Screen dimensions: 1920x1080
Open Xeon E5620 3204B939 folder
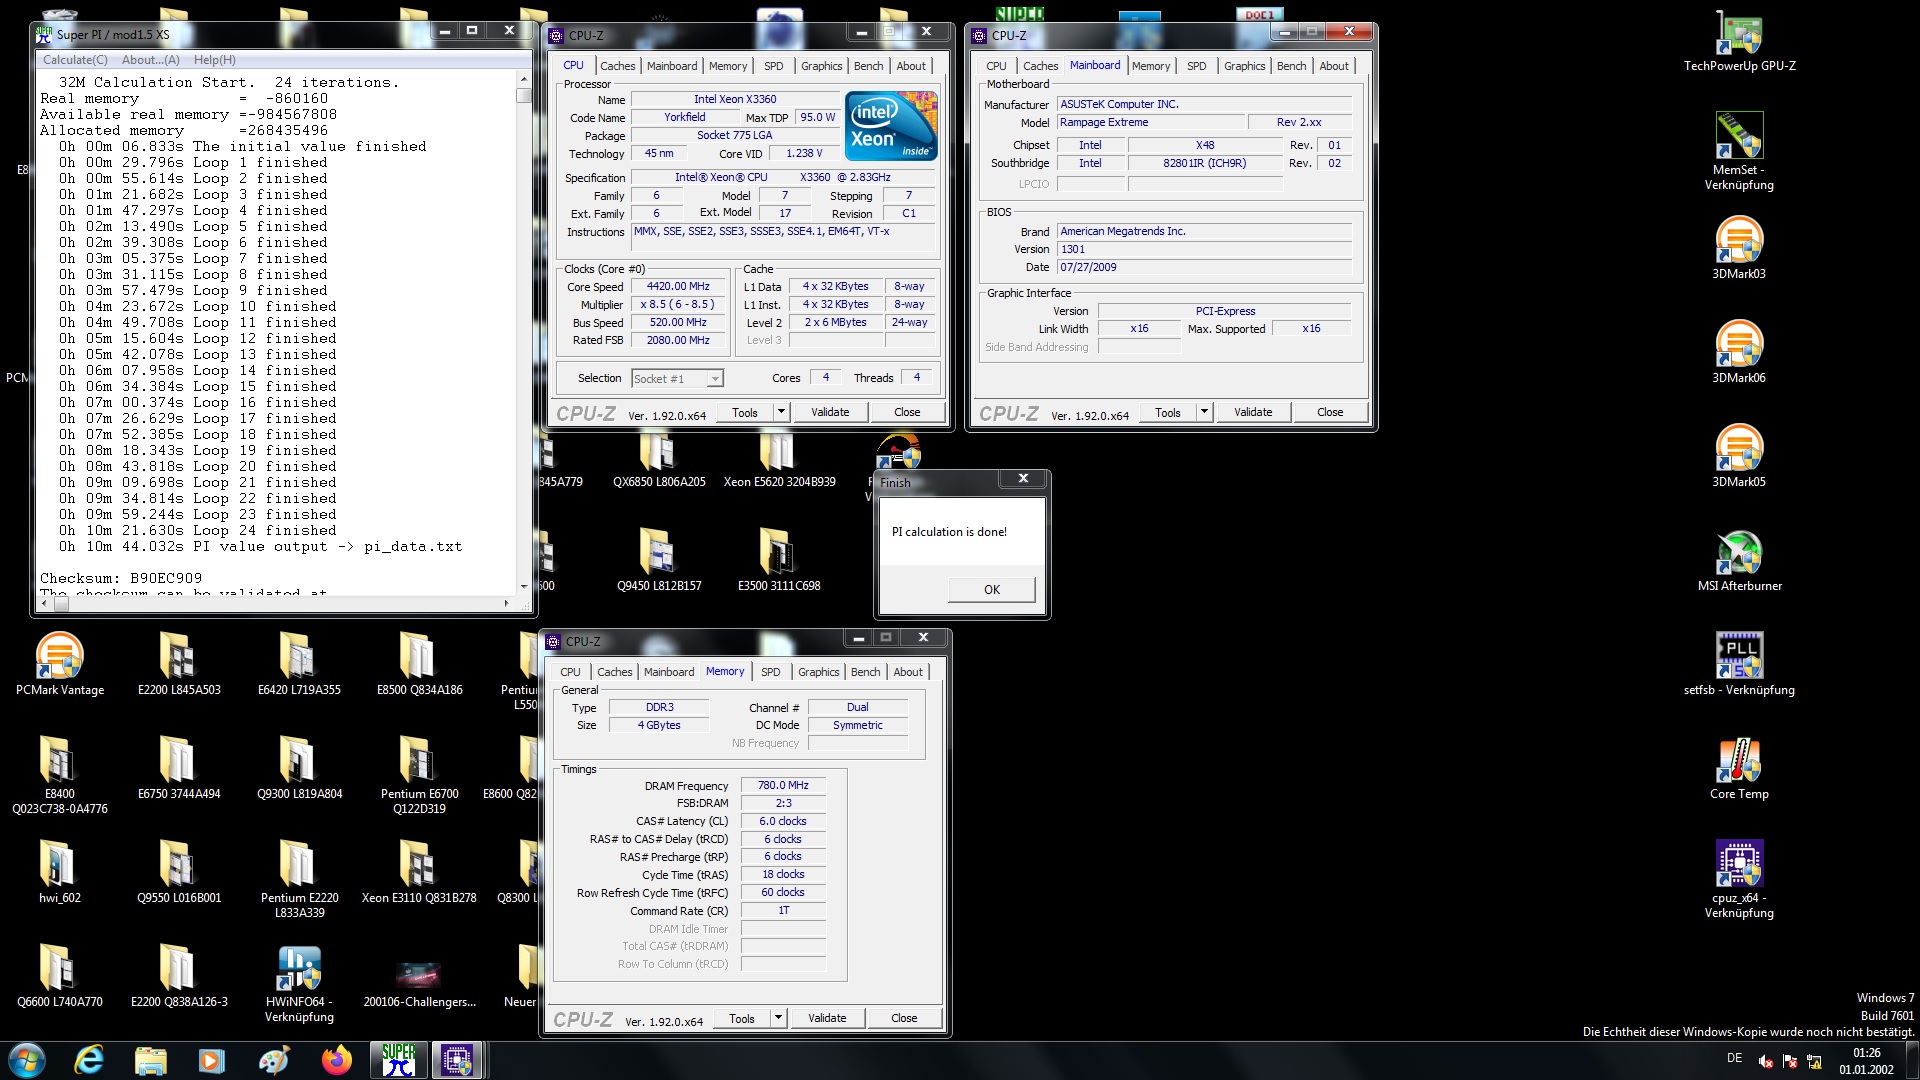pos(779,460)
